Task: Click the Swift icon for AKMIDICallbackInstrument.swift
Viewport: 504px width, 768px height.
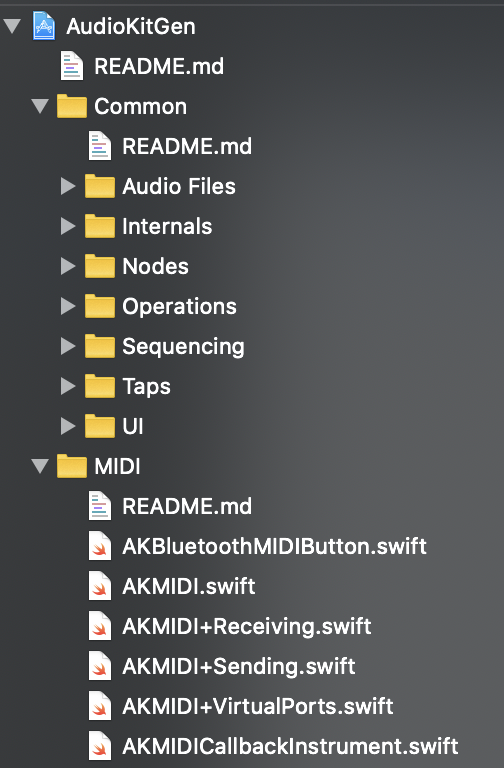Action: click(100, 746)
